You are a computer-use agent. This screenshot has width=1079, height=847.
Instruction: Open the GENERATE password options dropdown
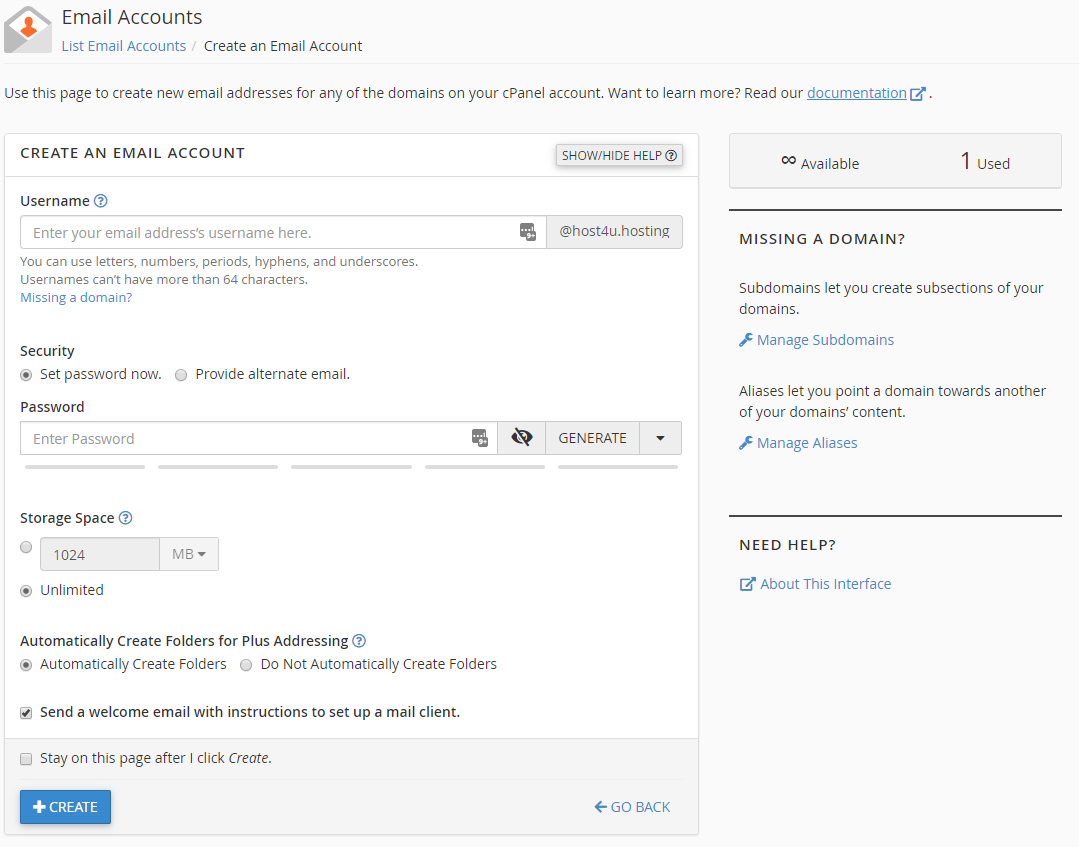(x=662, y=437)
